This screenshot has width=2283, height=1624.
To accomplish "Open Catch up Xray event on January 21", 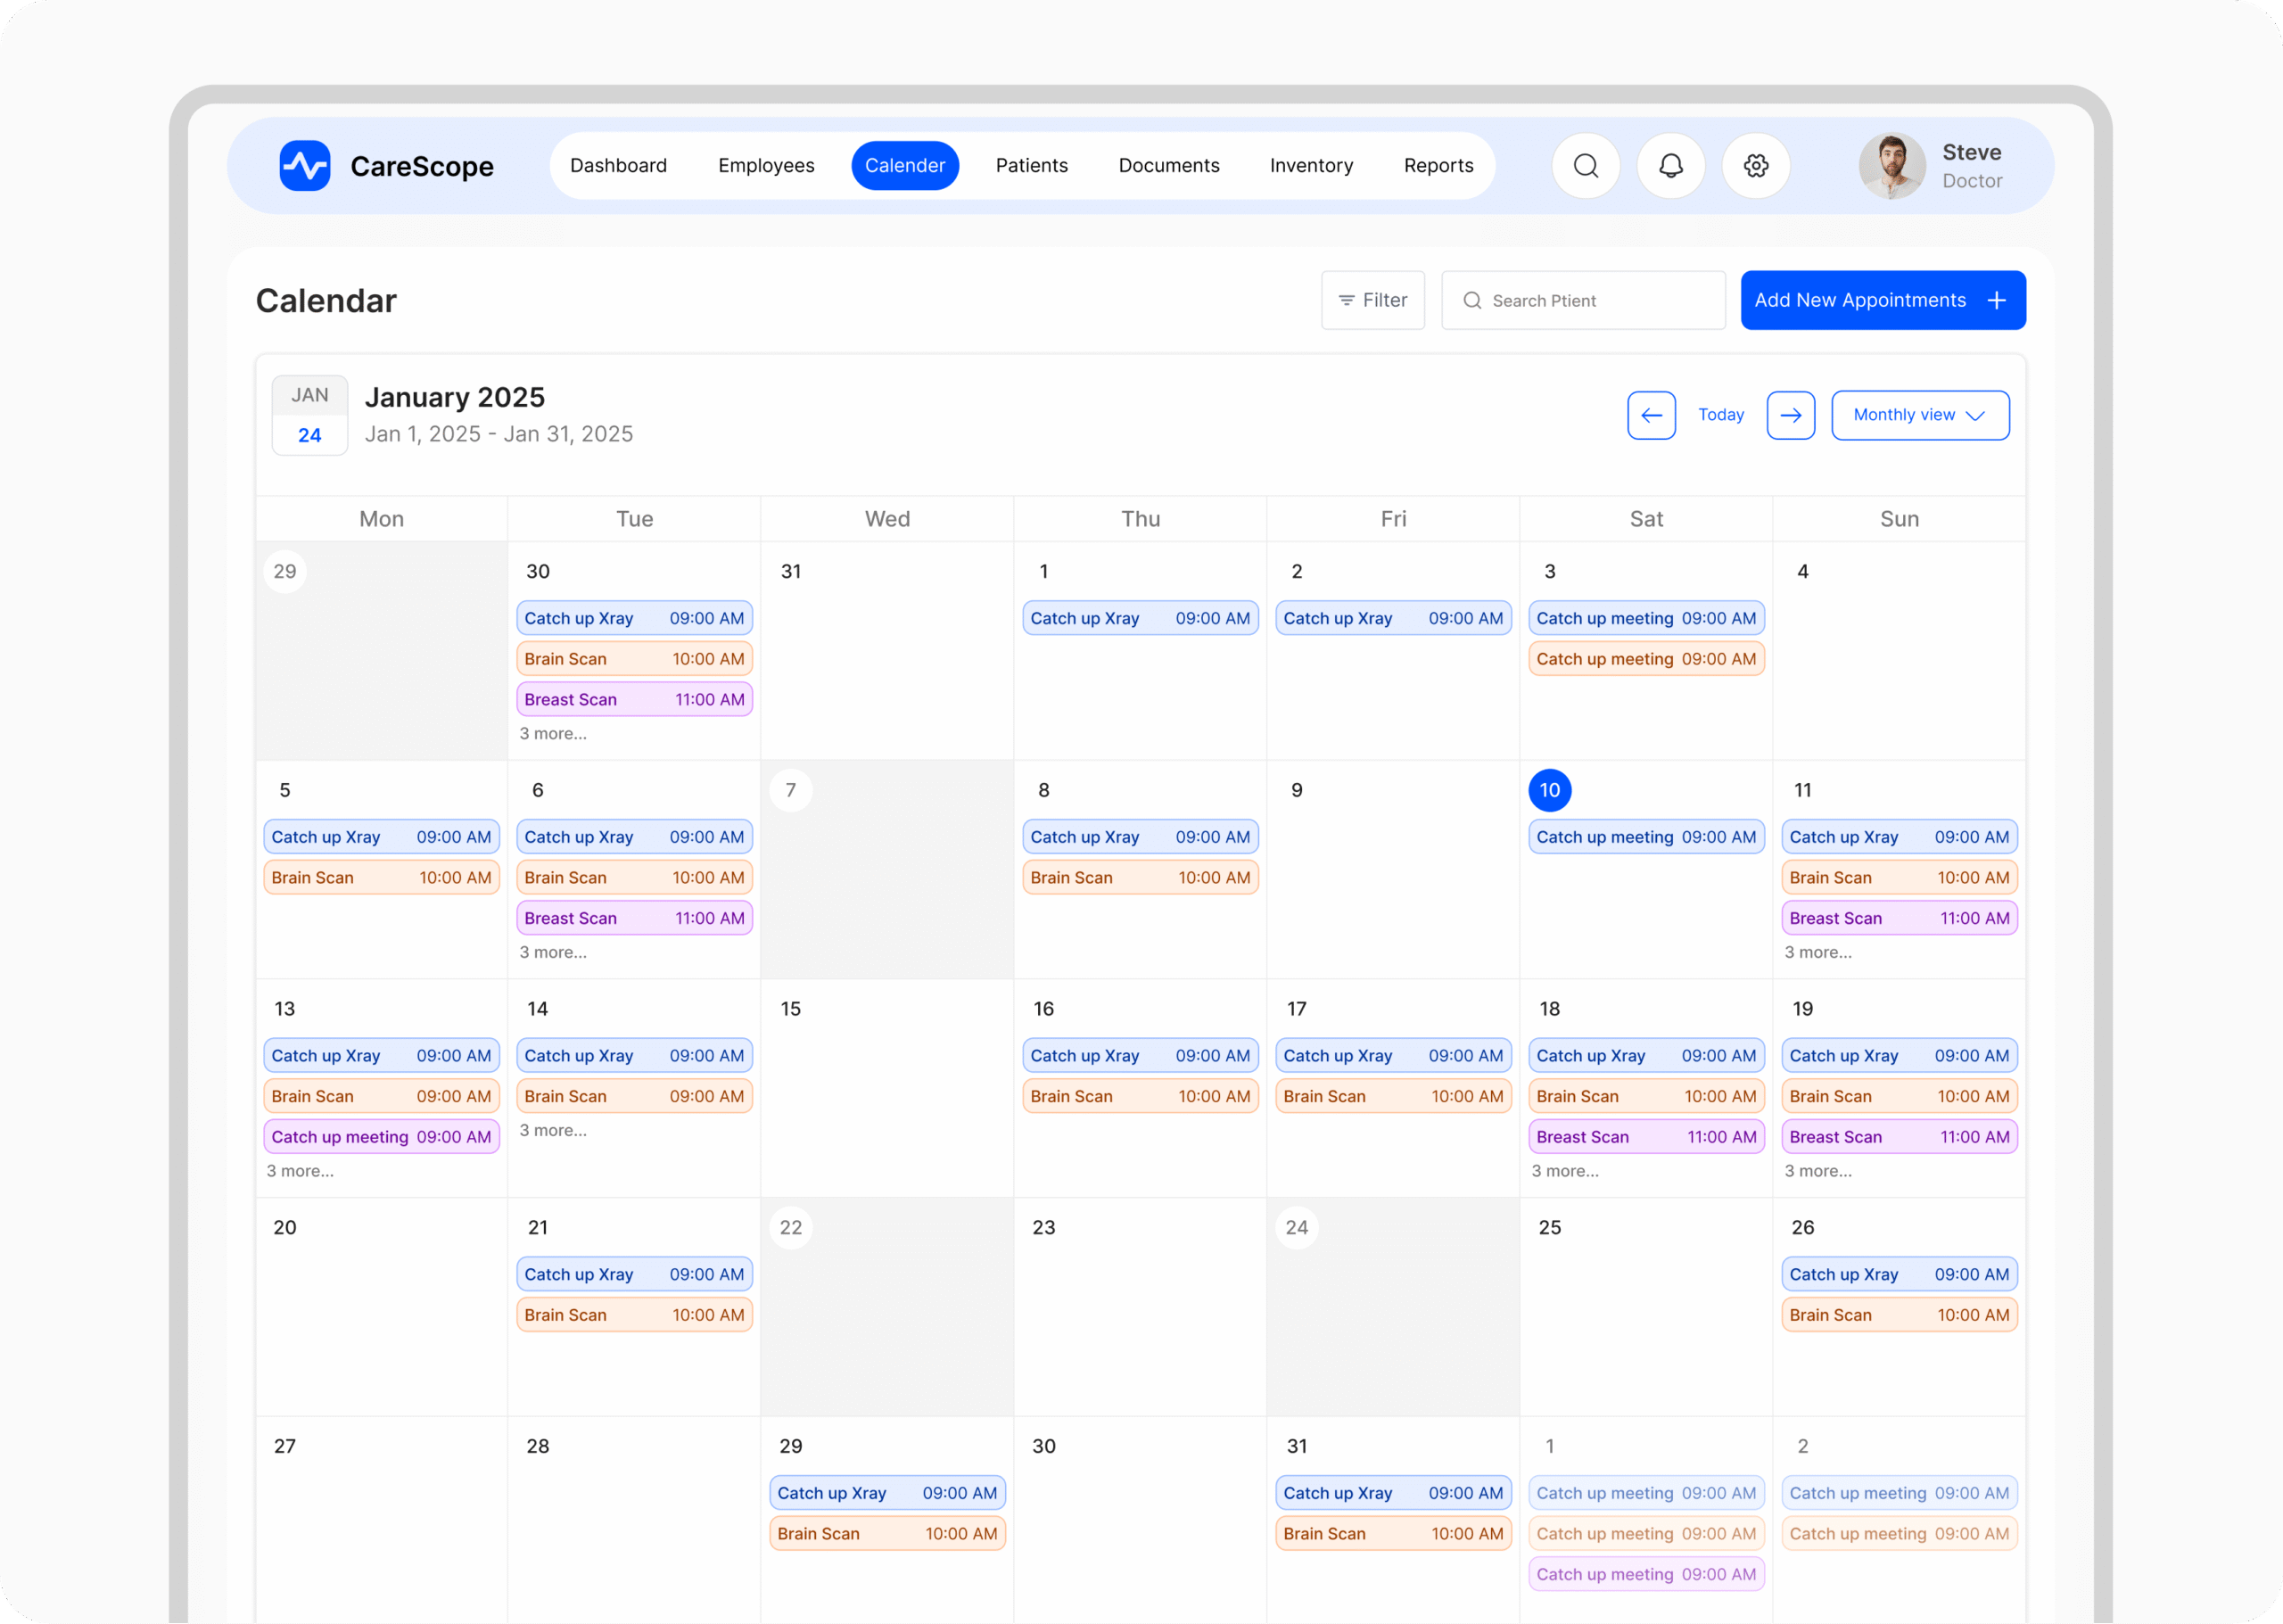I will pos(634,1274).
